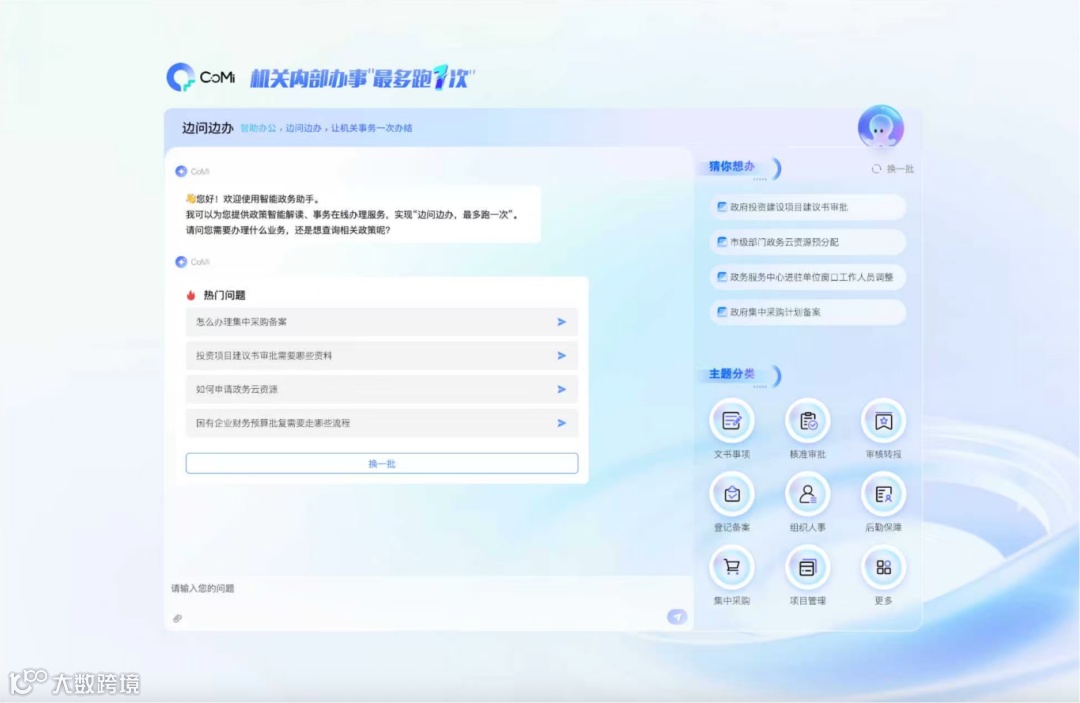Click the 更多 grid icon

coord(883,566)
